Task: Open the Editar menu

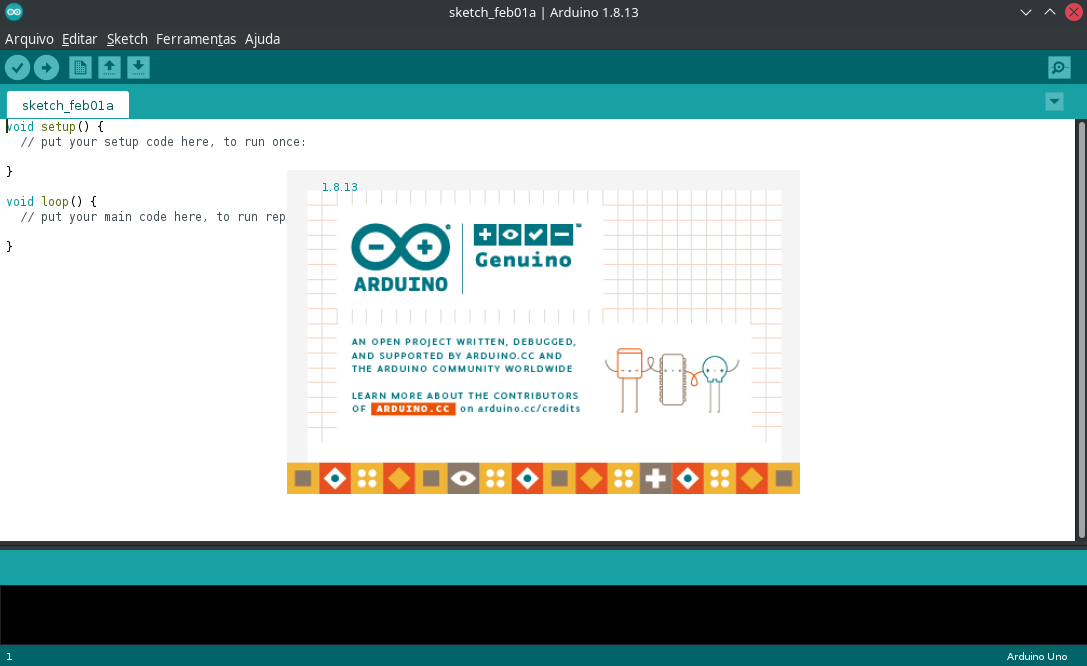Action: tap(79, 38)
